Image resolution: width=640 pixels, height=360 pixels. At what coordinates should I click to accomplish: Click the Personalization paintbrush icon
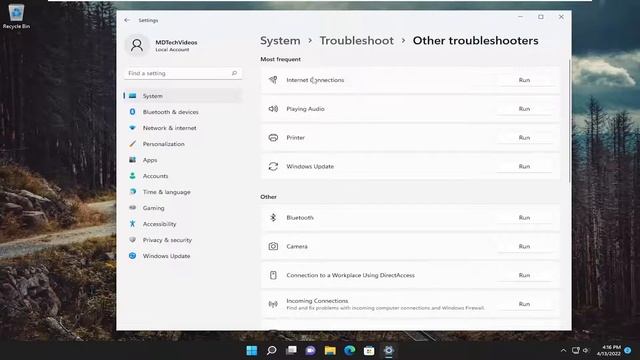(133, 144)
